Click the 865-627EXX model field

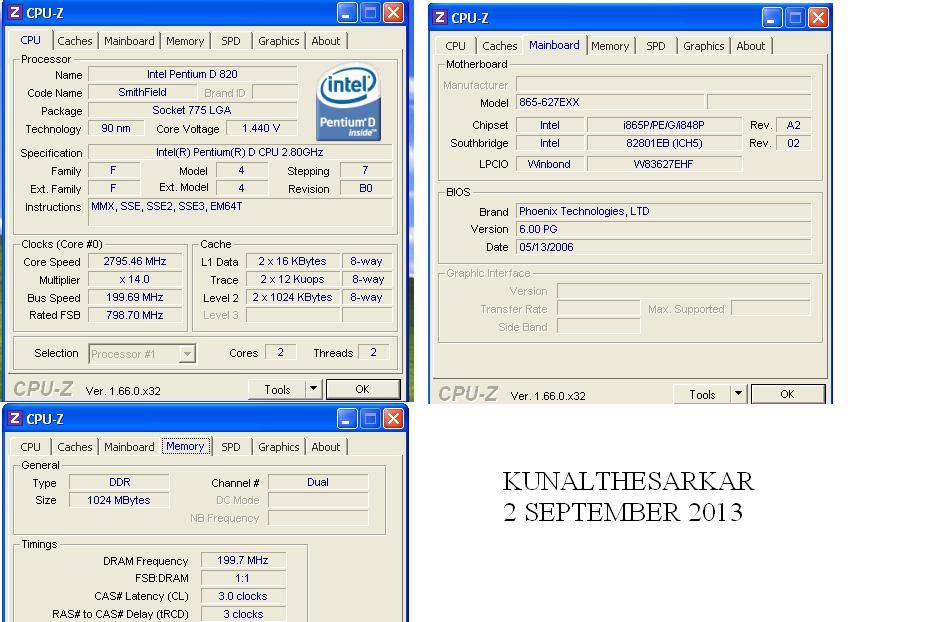pyautogui.click(x=610, y=102)
